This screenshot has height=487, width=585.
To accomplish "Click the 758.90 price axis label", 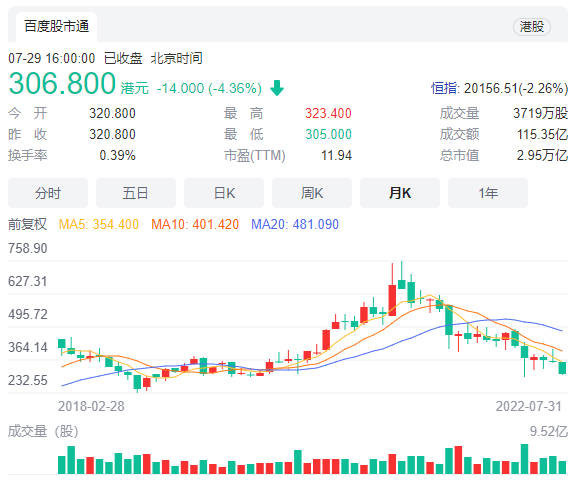I will pos(28,248).
